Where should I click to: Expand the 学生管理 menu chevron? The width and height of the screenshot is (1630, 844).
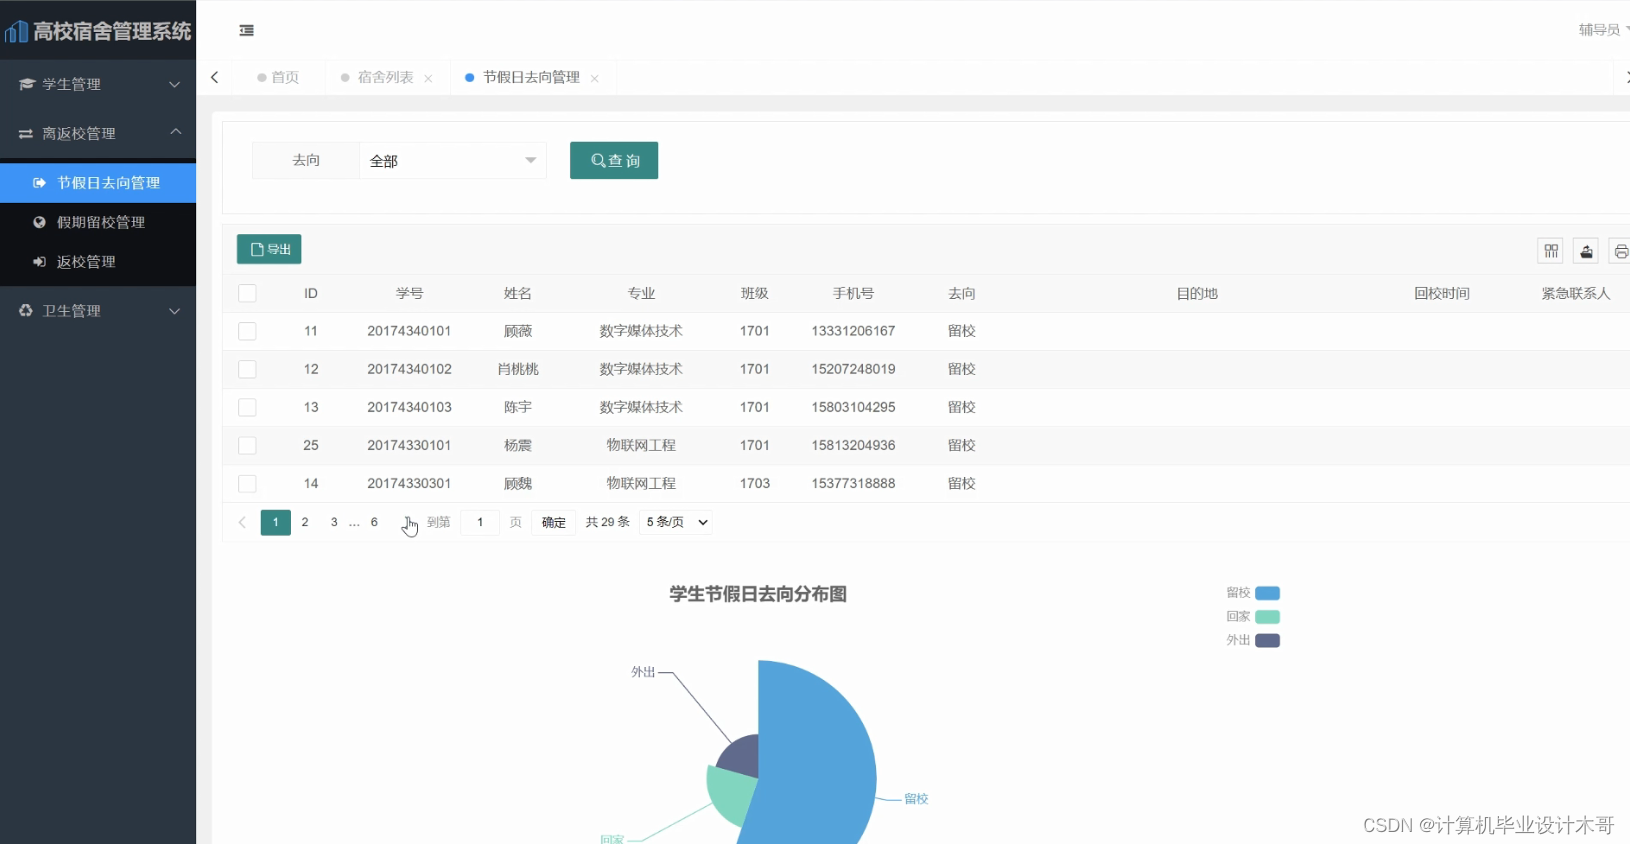pos(175,84)
